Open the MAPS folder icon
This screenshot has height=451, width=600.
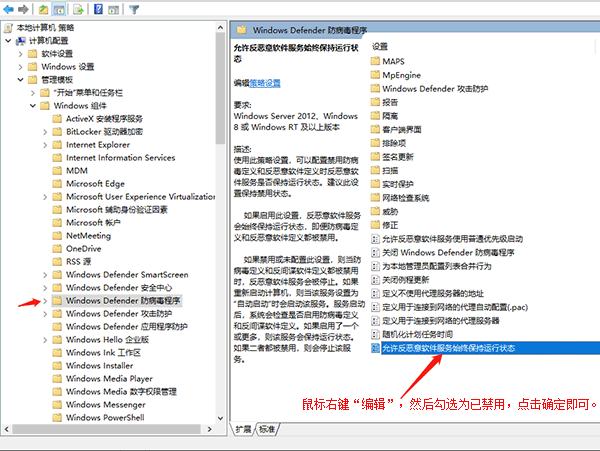click(x=375, y=61)
